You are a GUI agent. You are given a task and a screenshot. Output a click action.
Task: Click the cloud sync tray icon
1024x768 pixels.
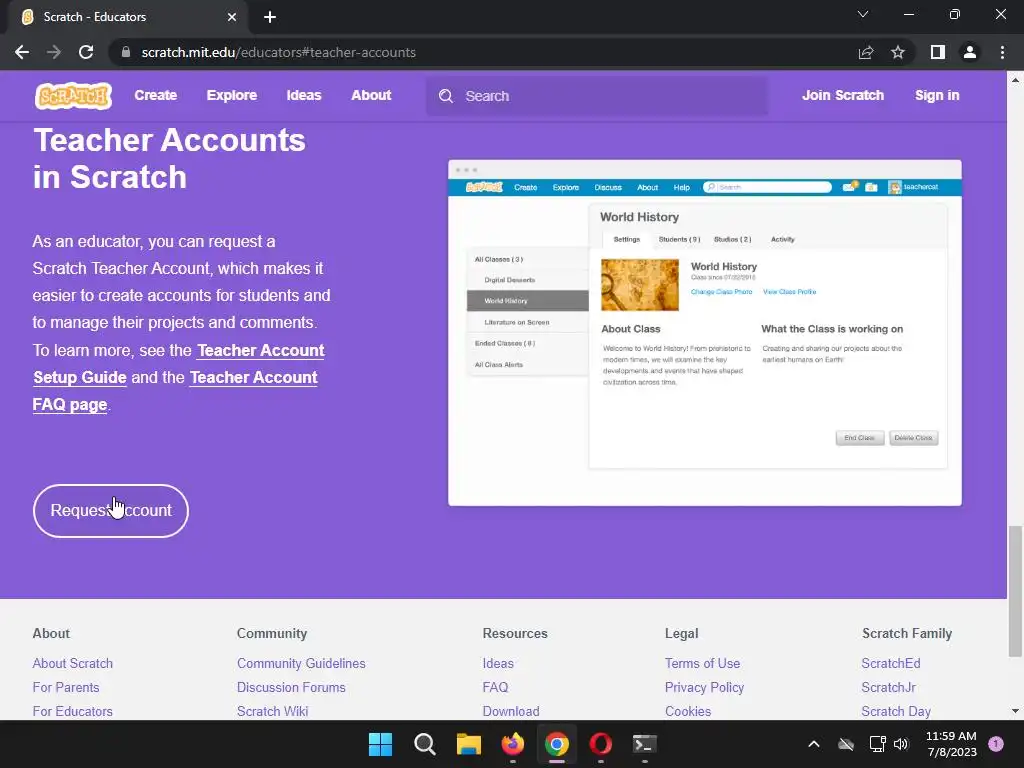point(846,744)
